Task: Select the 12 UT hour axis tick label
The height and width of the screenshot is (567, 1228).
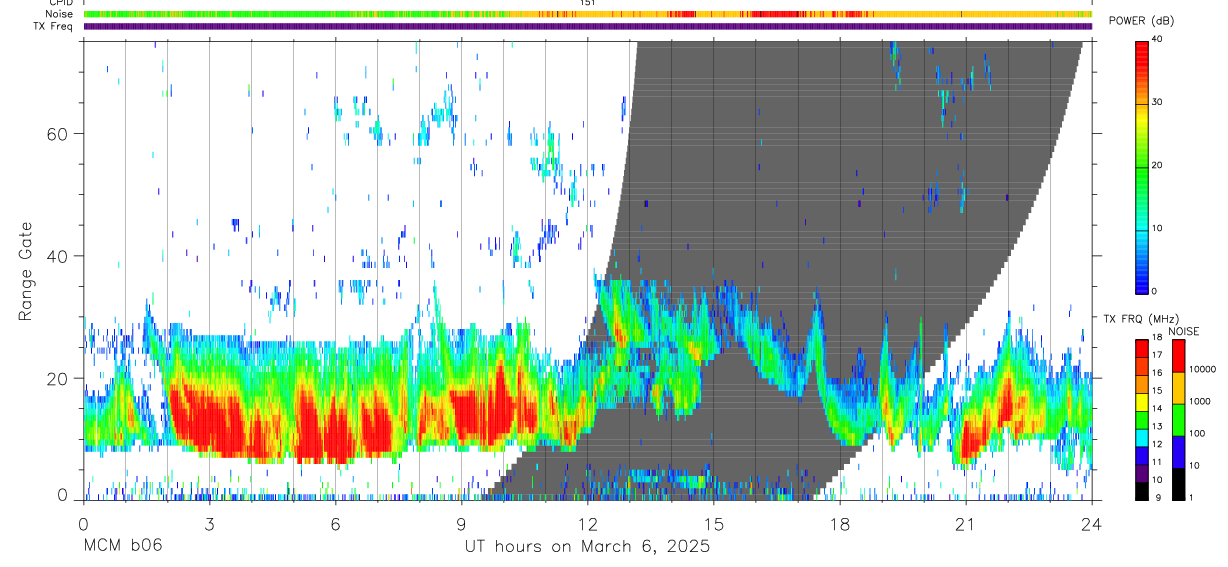Action: [x=588, y=524]
